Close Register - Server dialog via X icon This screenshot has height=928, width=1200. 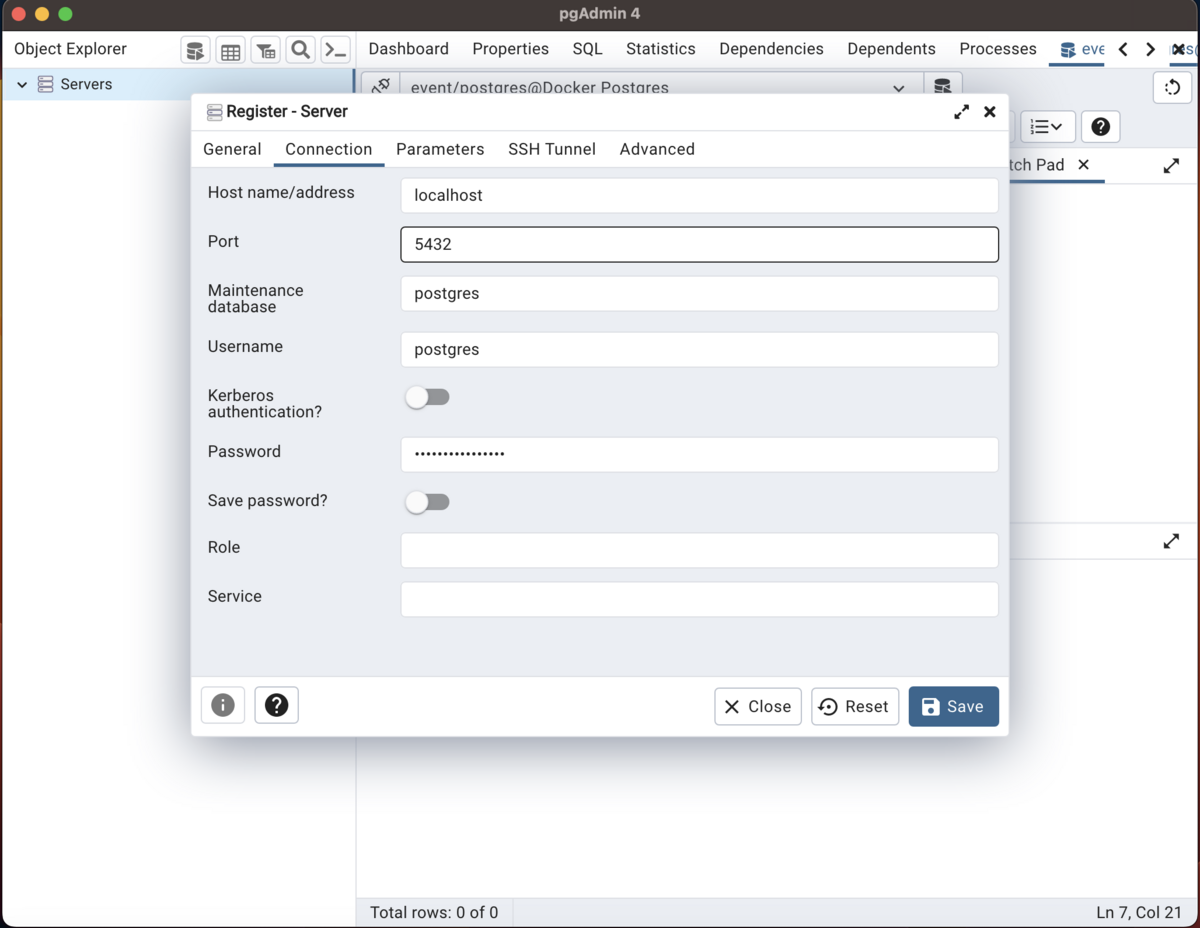990,112
